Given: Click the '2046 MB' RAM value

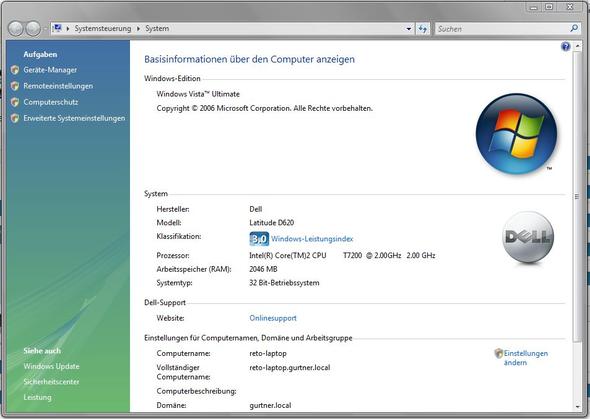Looking at the screenshot, I should coord(263,269).
